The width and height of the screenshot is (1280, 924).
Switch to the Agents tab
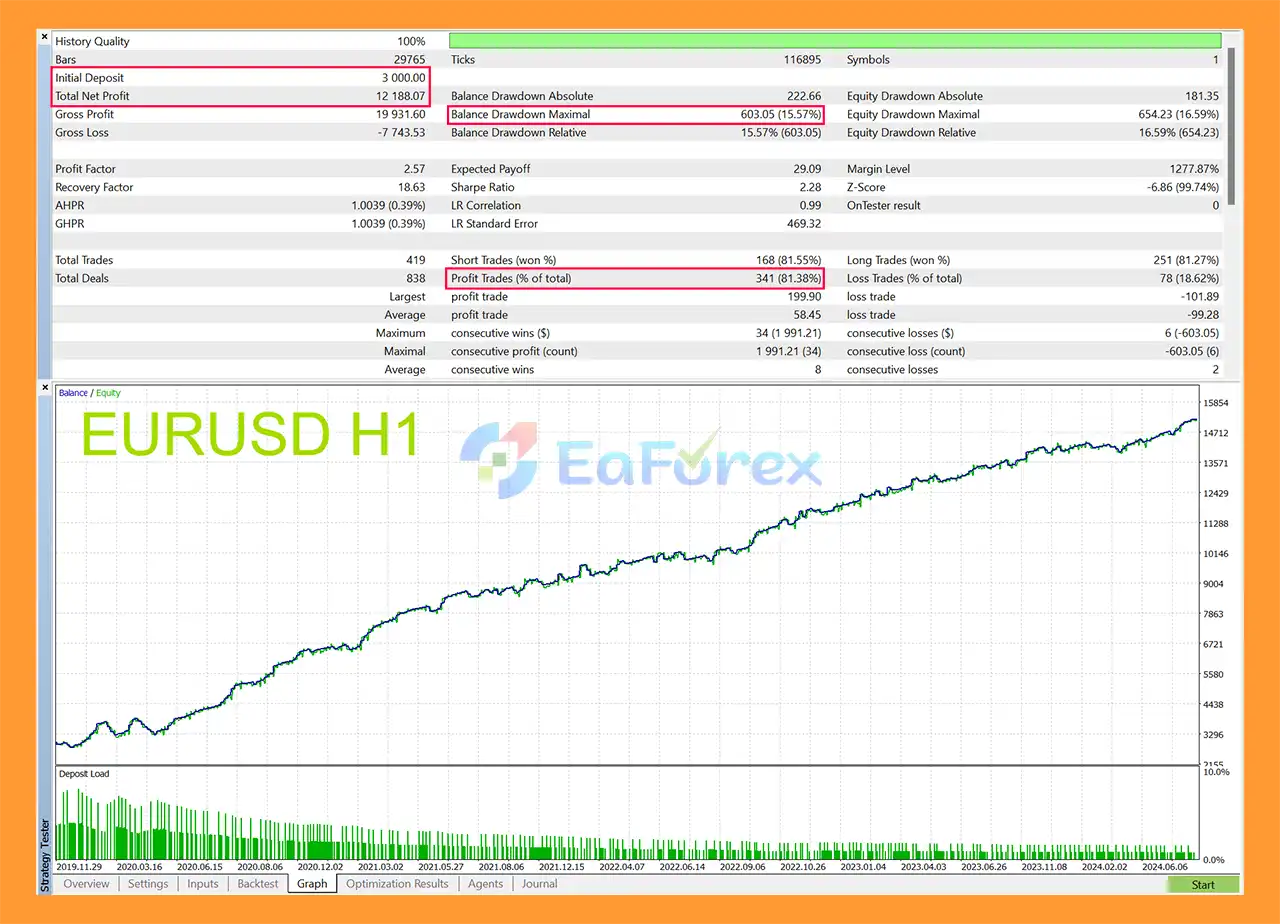(485, 884)
